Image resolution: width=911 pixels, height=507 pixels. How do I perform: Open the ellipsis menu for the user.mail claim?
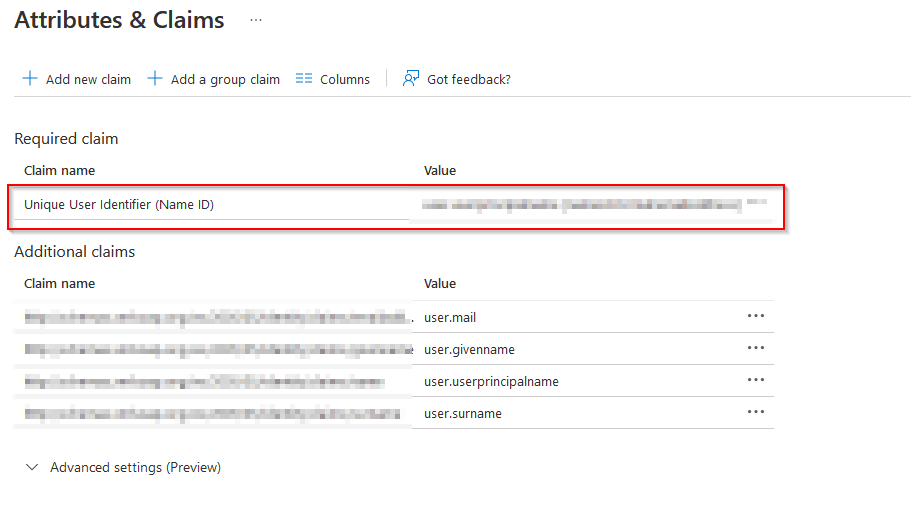tap(755, 316)
